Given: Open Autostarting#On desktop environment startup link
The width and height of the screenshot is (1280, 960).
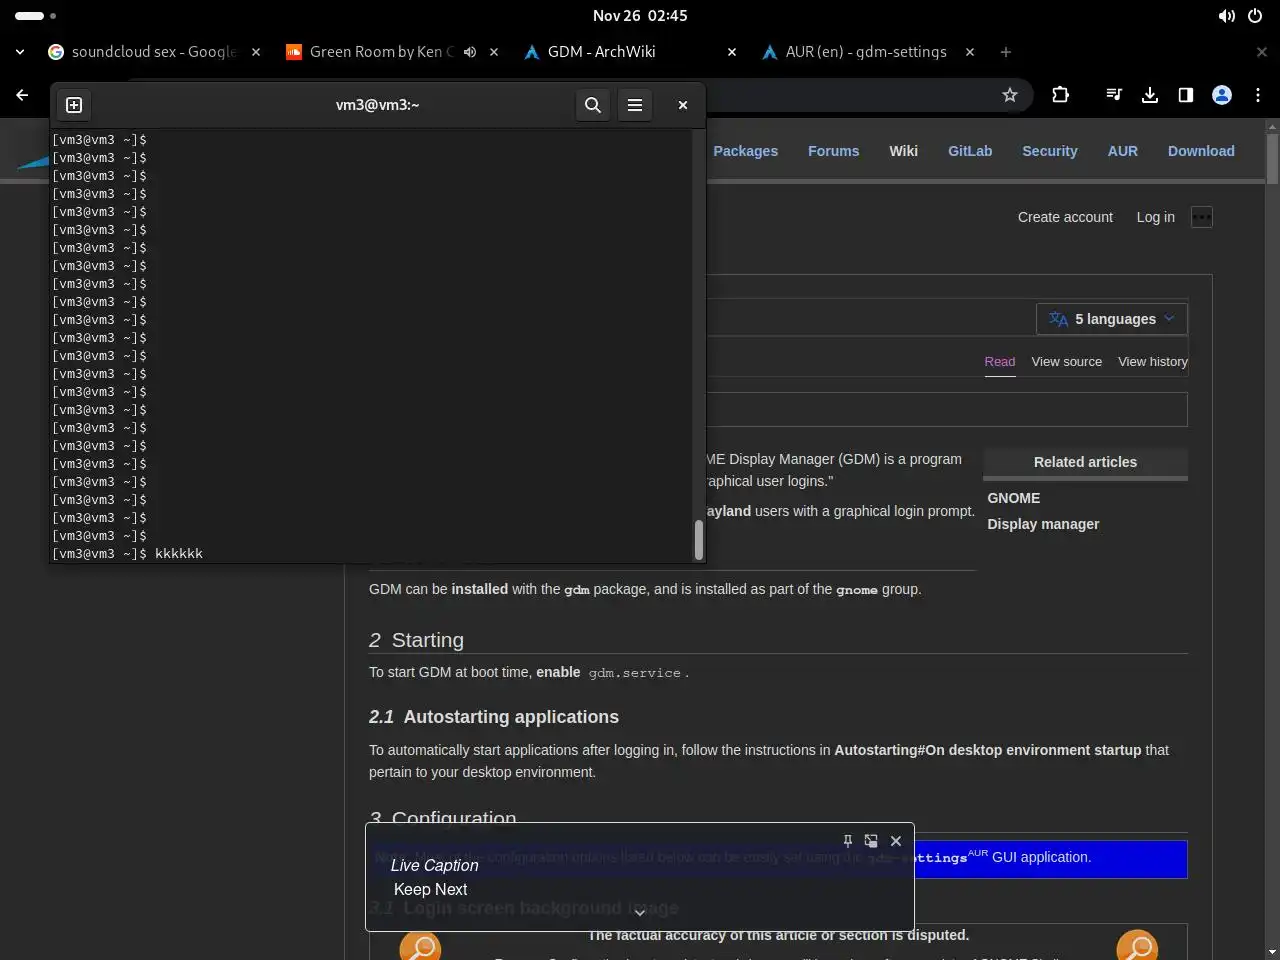Looking at the screenshot, I should 988,750.
